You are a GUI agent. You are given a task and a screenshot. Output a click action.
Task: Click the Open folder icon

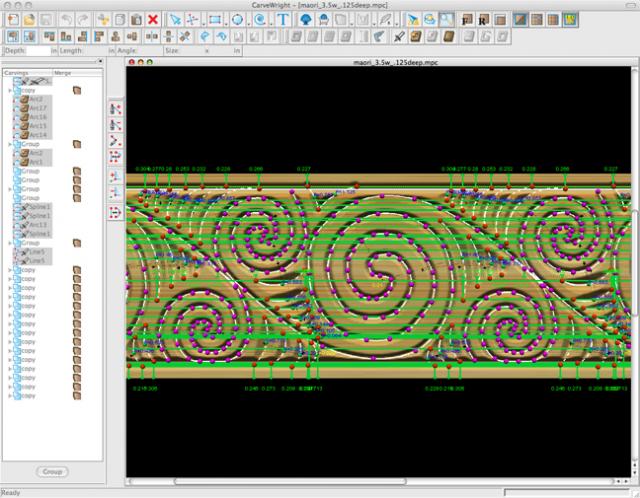[29, 19]
